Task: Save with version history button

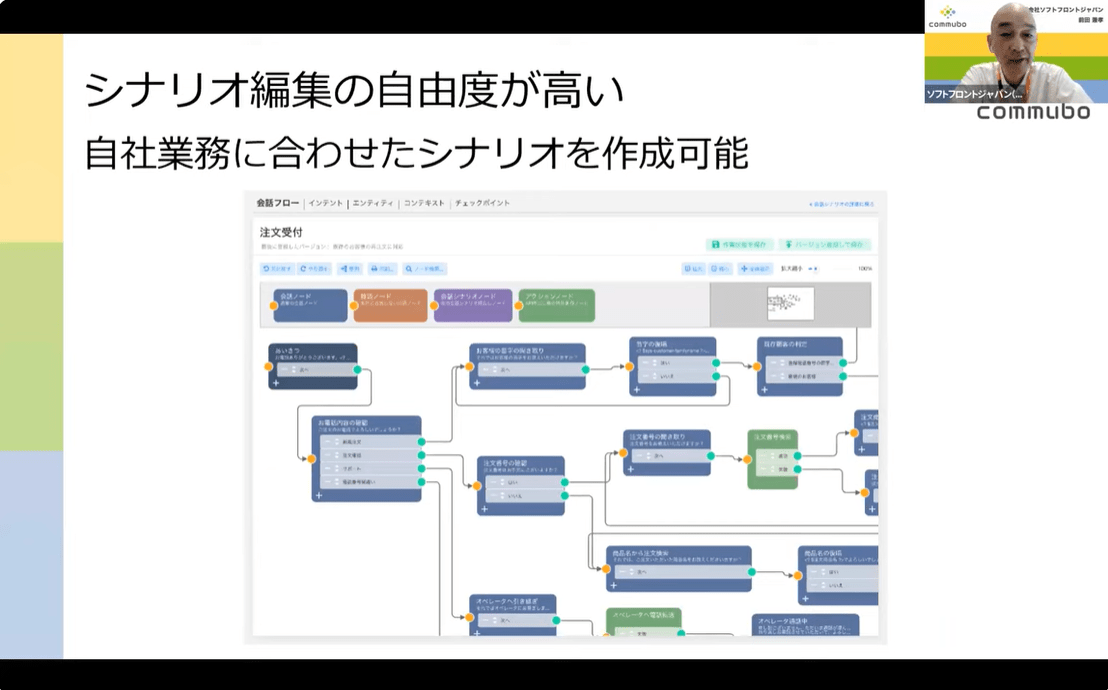Action: tap(825, 245)
